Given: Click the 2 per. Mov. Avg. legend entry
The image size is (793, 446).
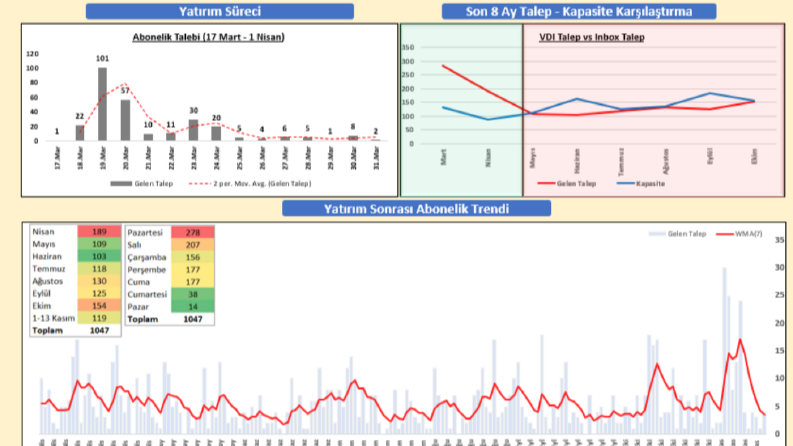Looking at the screenshot, I should click(x=250, y=184).
